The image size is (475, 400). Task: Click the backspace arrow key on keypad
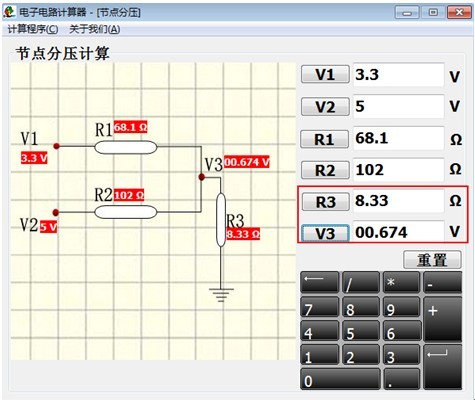point(320,282)
